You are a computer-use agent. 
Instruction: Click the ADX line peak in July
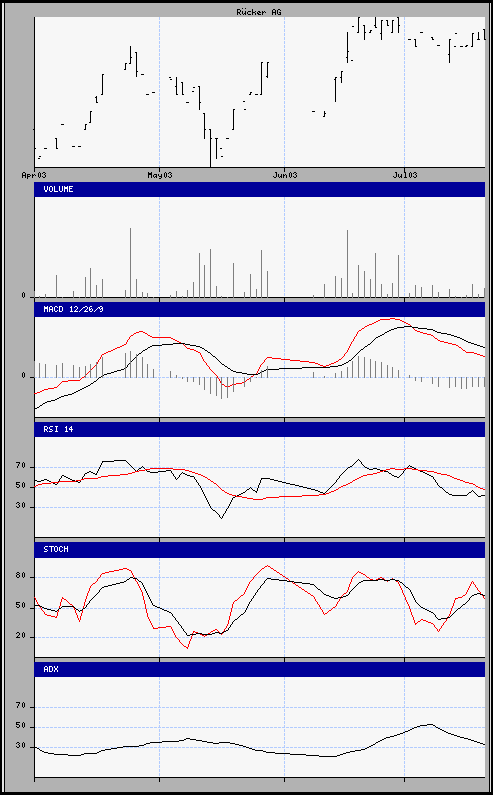point(430,725)
